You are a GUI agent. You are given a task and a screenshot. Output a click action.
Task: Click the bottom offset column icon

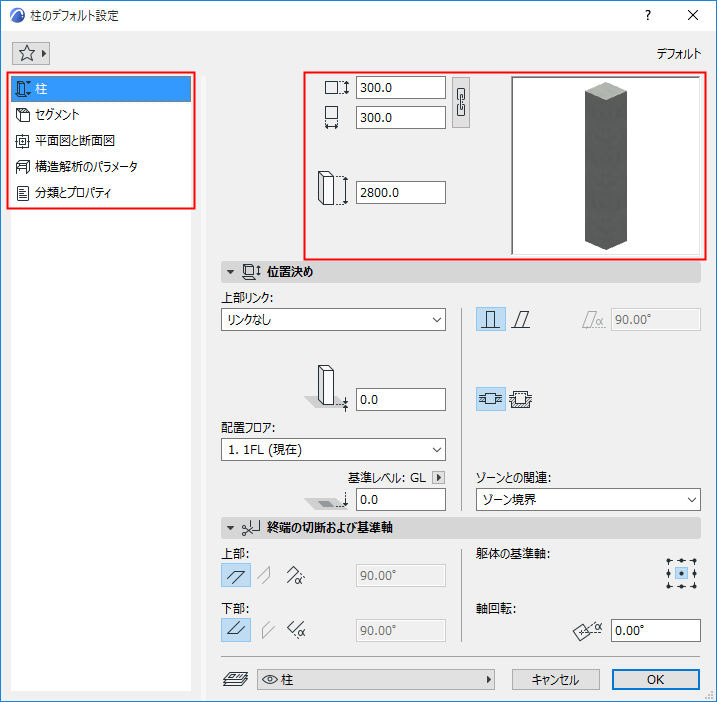click(x=327, y=388)
